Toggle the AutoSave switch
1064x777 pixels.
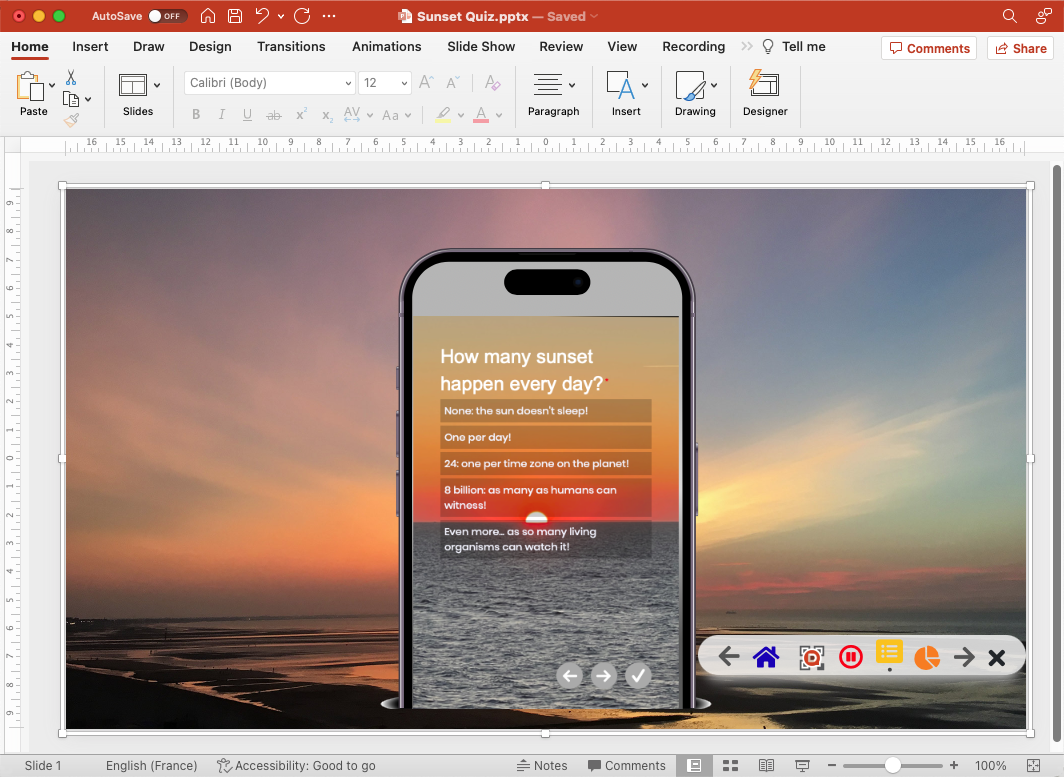click(166, 16)
